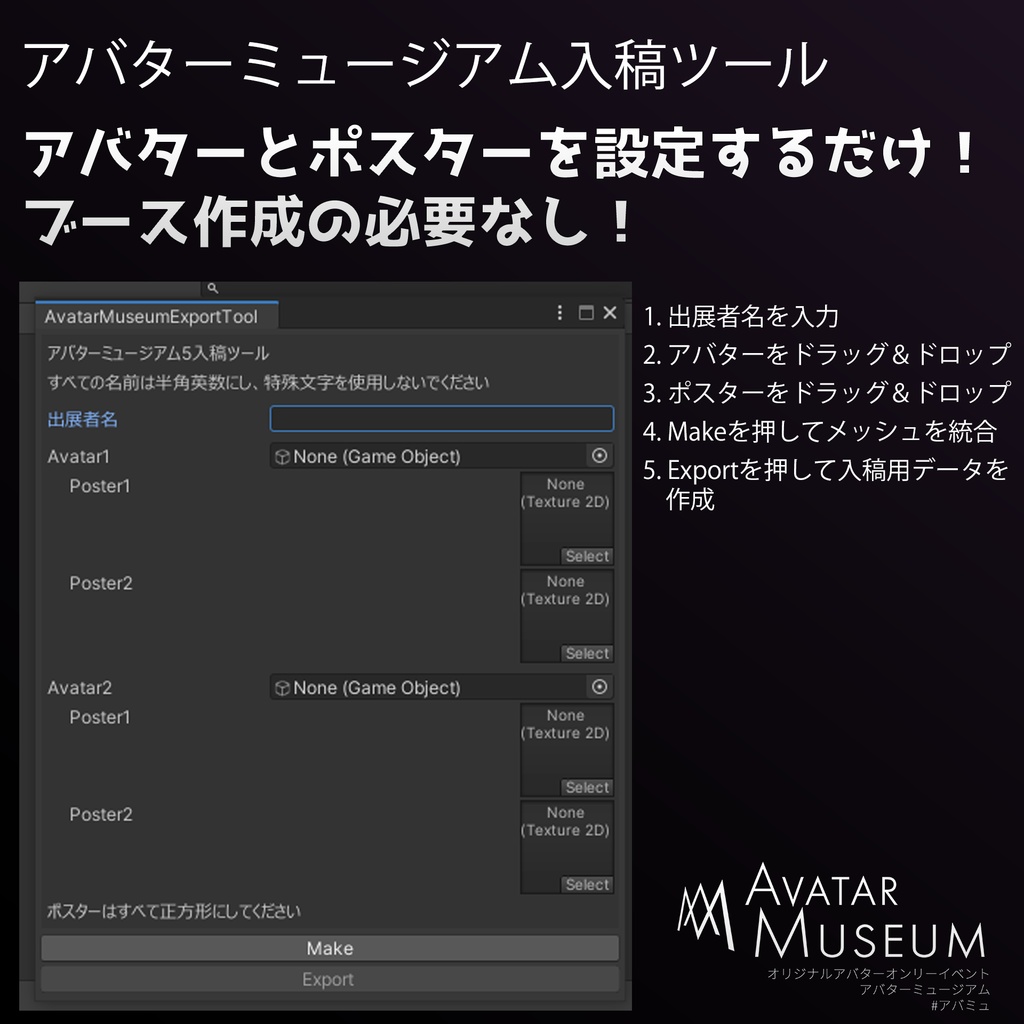Open object picker for Avatar2 field
This screenshot has height=1024, width=1024.
point(600,687)
